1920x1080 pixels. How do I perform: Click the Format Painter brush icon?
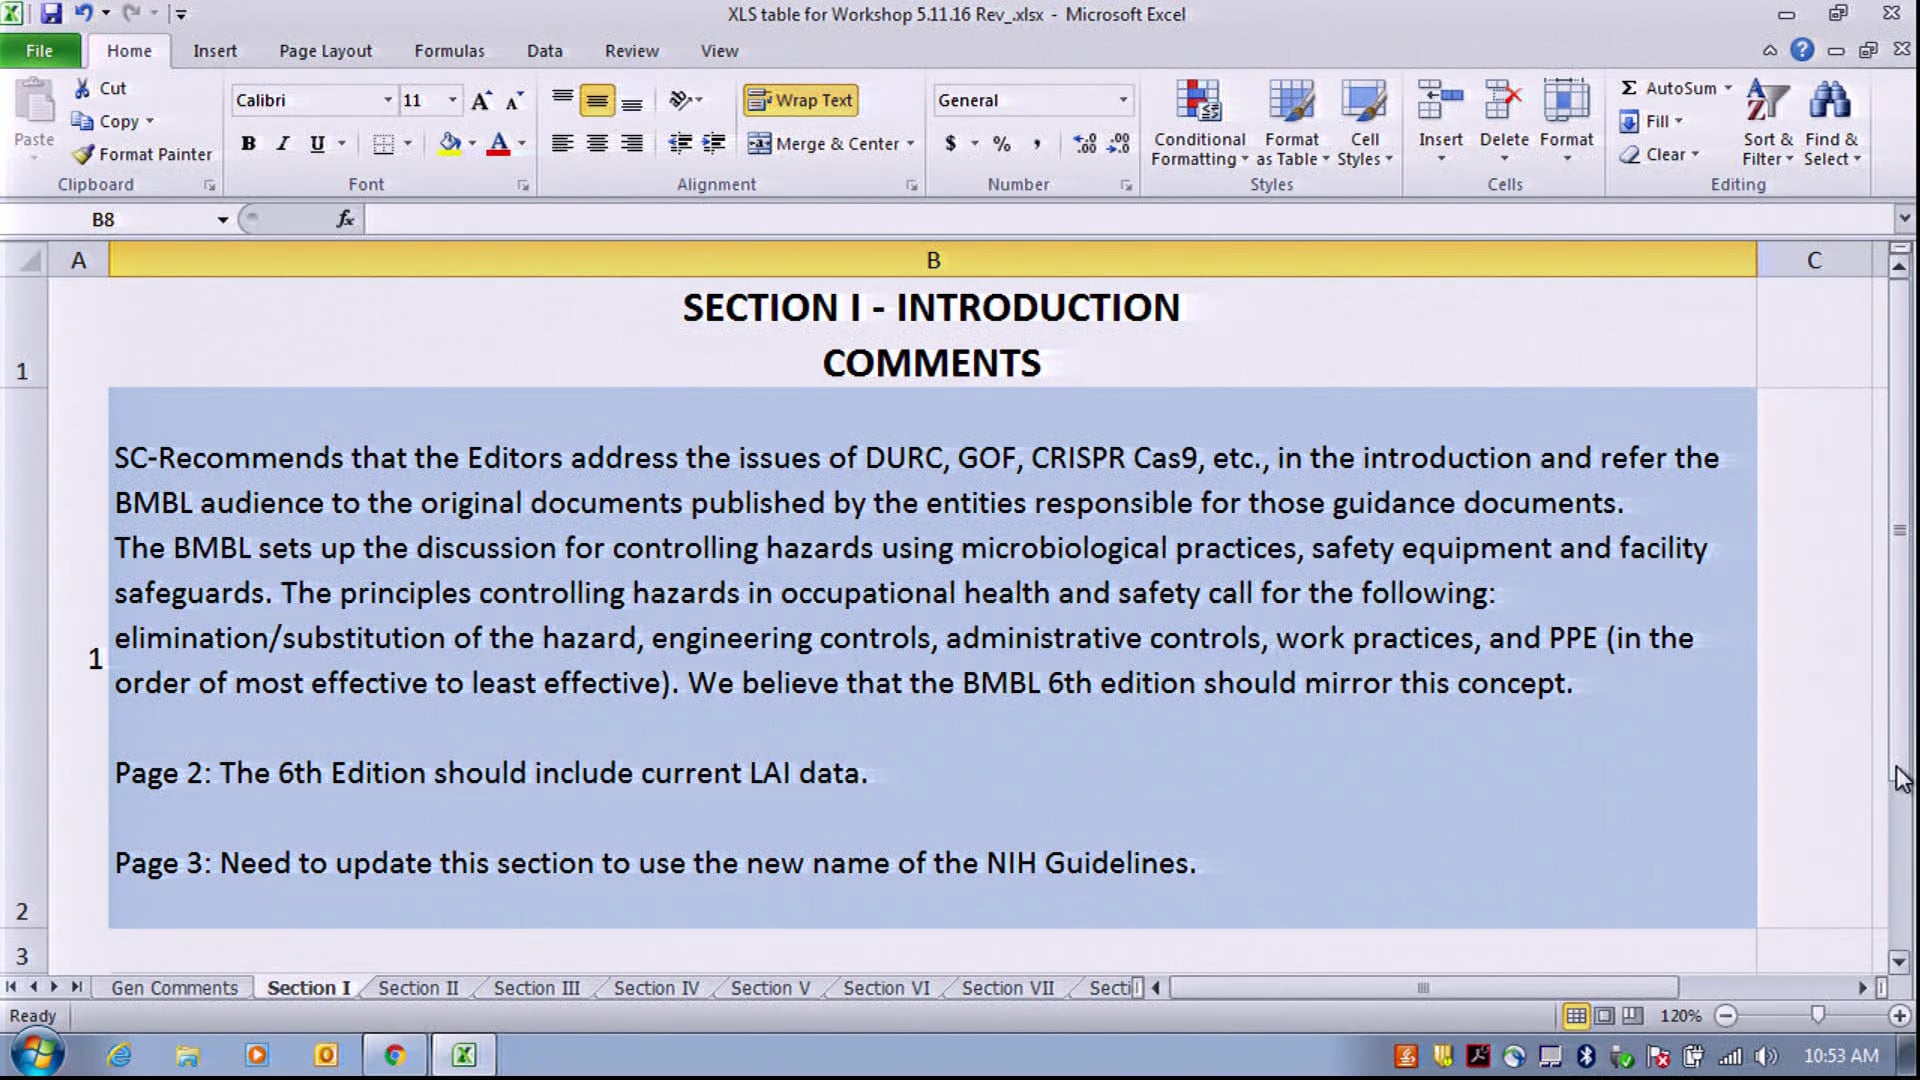click(x=83, y=154)
